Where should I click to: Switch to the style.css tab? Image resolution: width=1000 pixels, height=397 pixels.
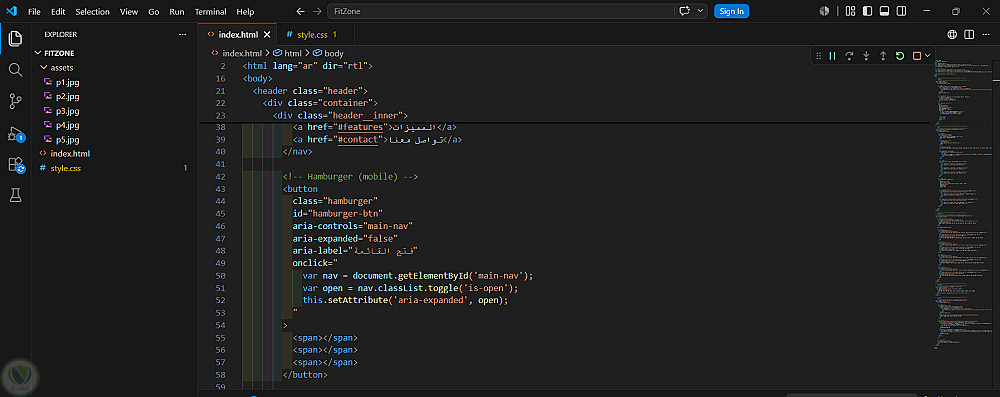[x=312, y=34]
